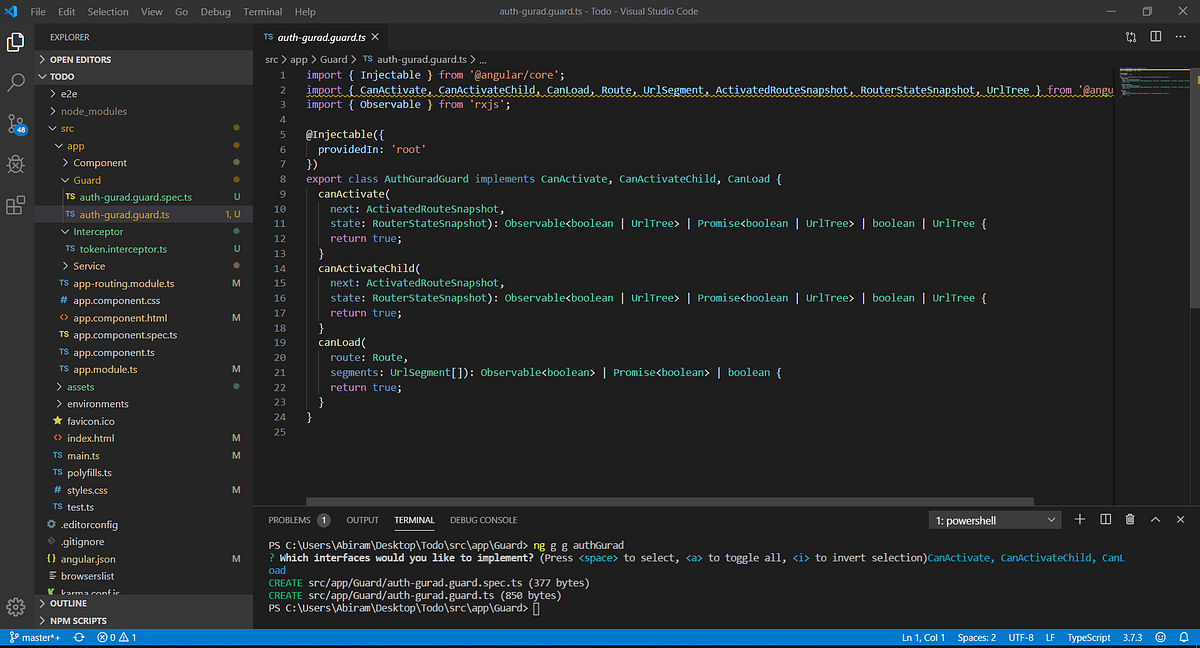Expand the Component folder

click(x=99, y=163)
